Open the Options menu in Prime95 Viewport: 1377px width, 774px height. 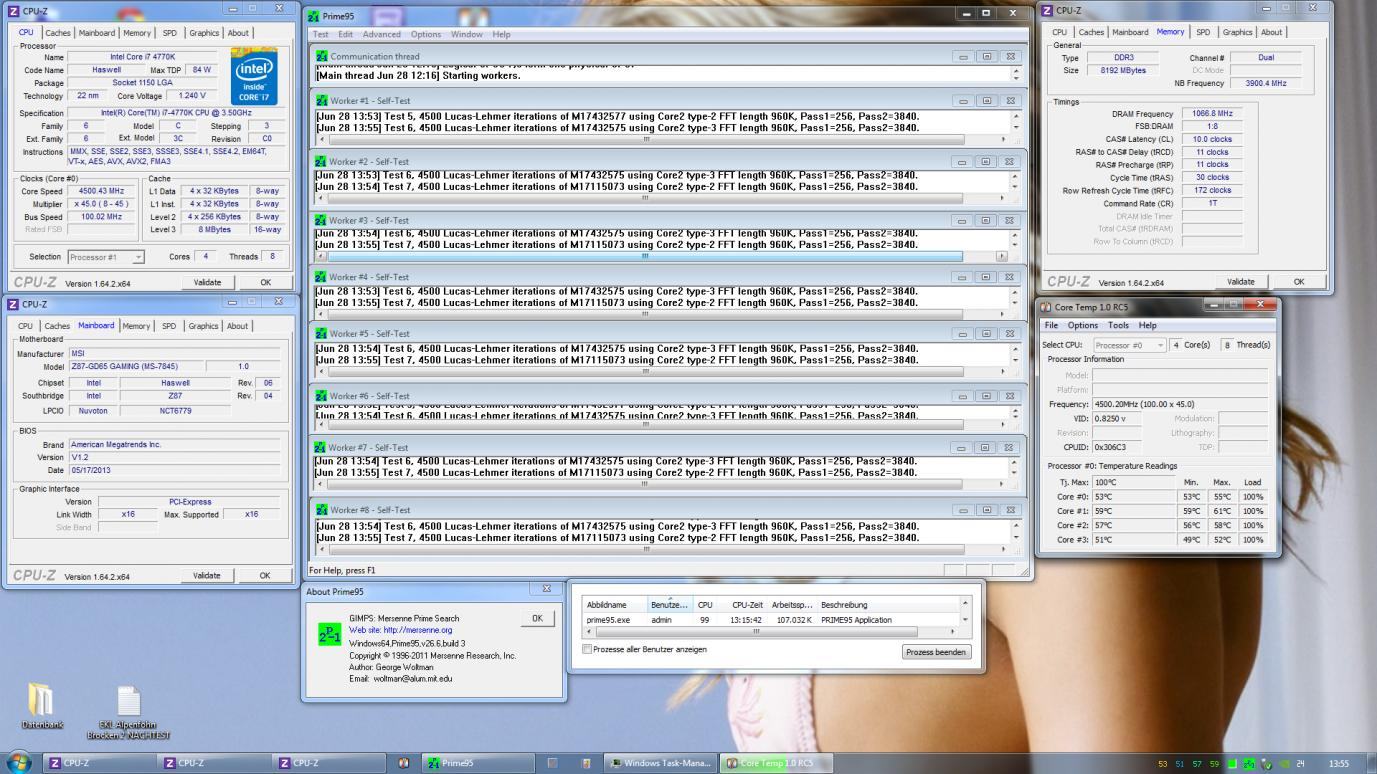(426, 34)
